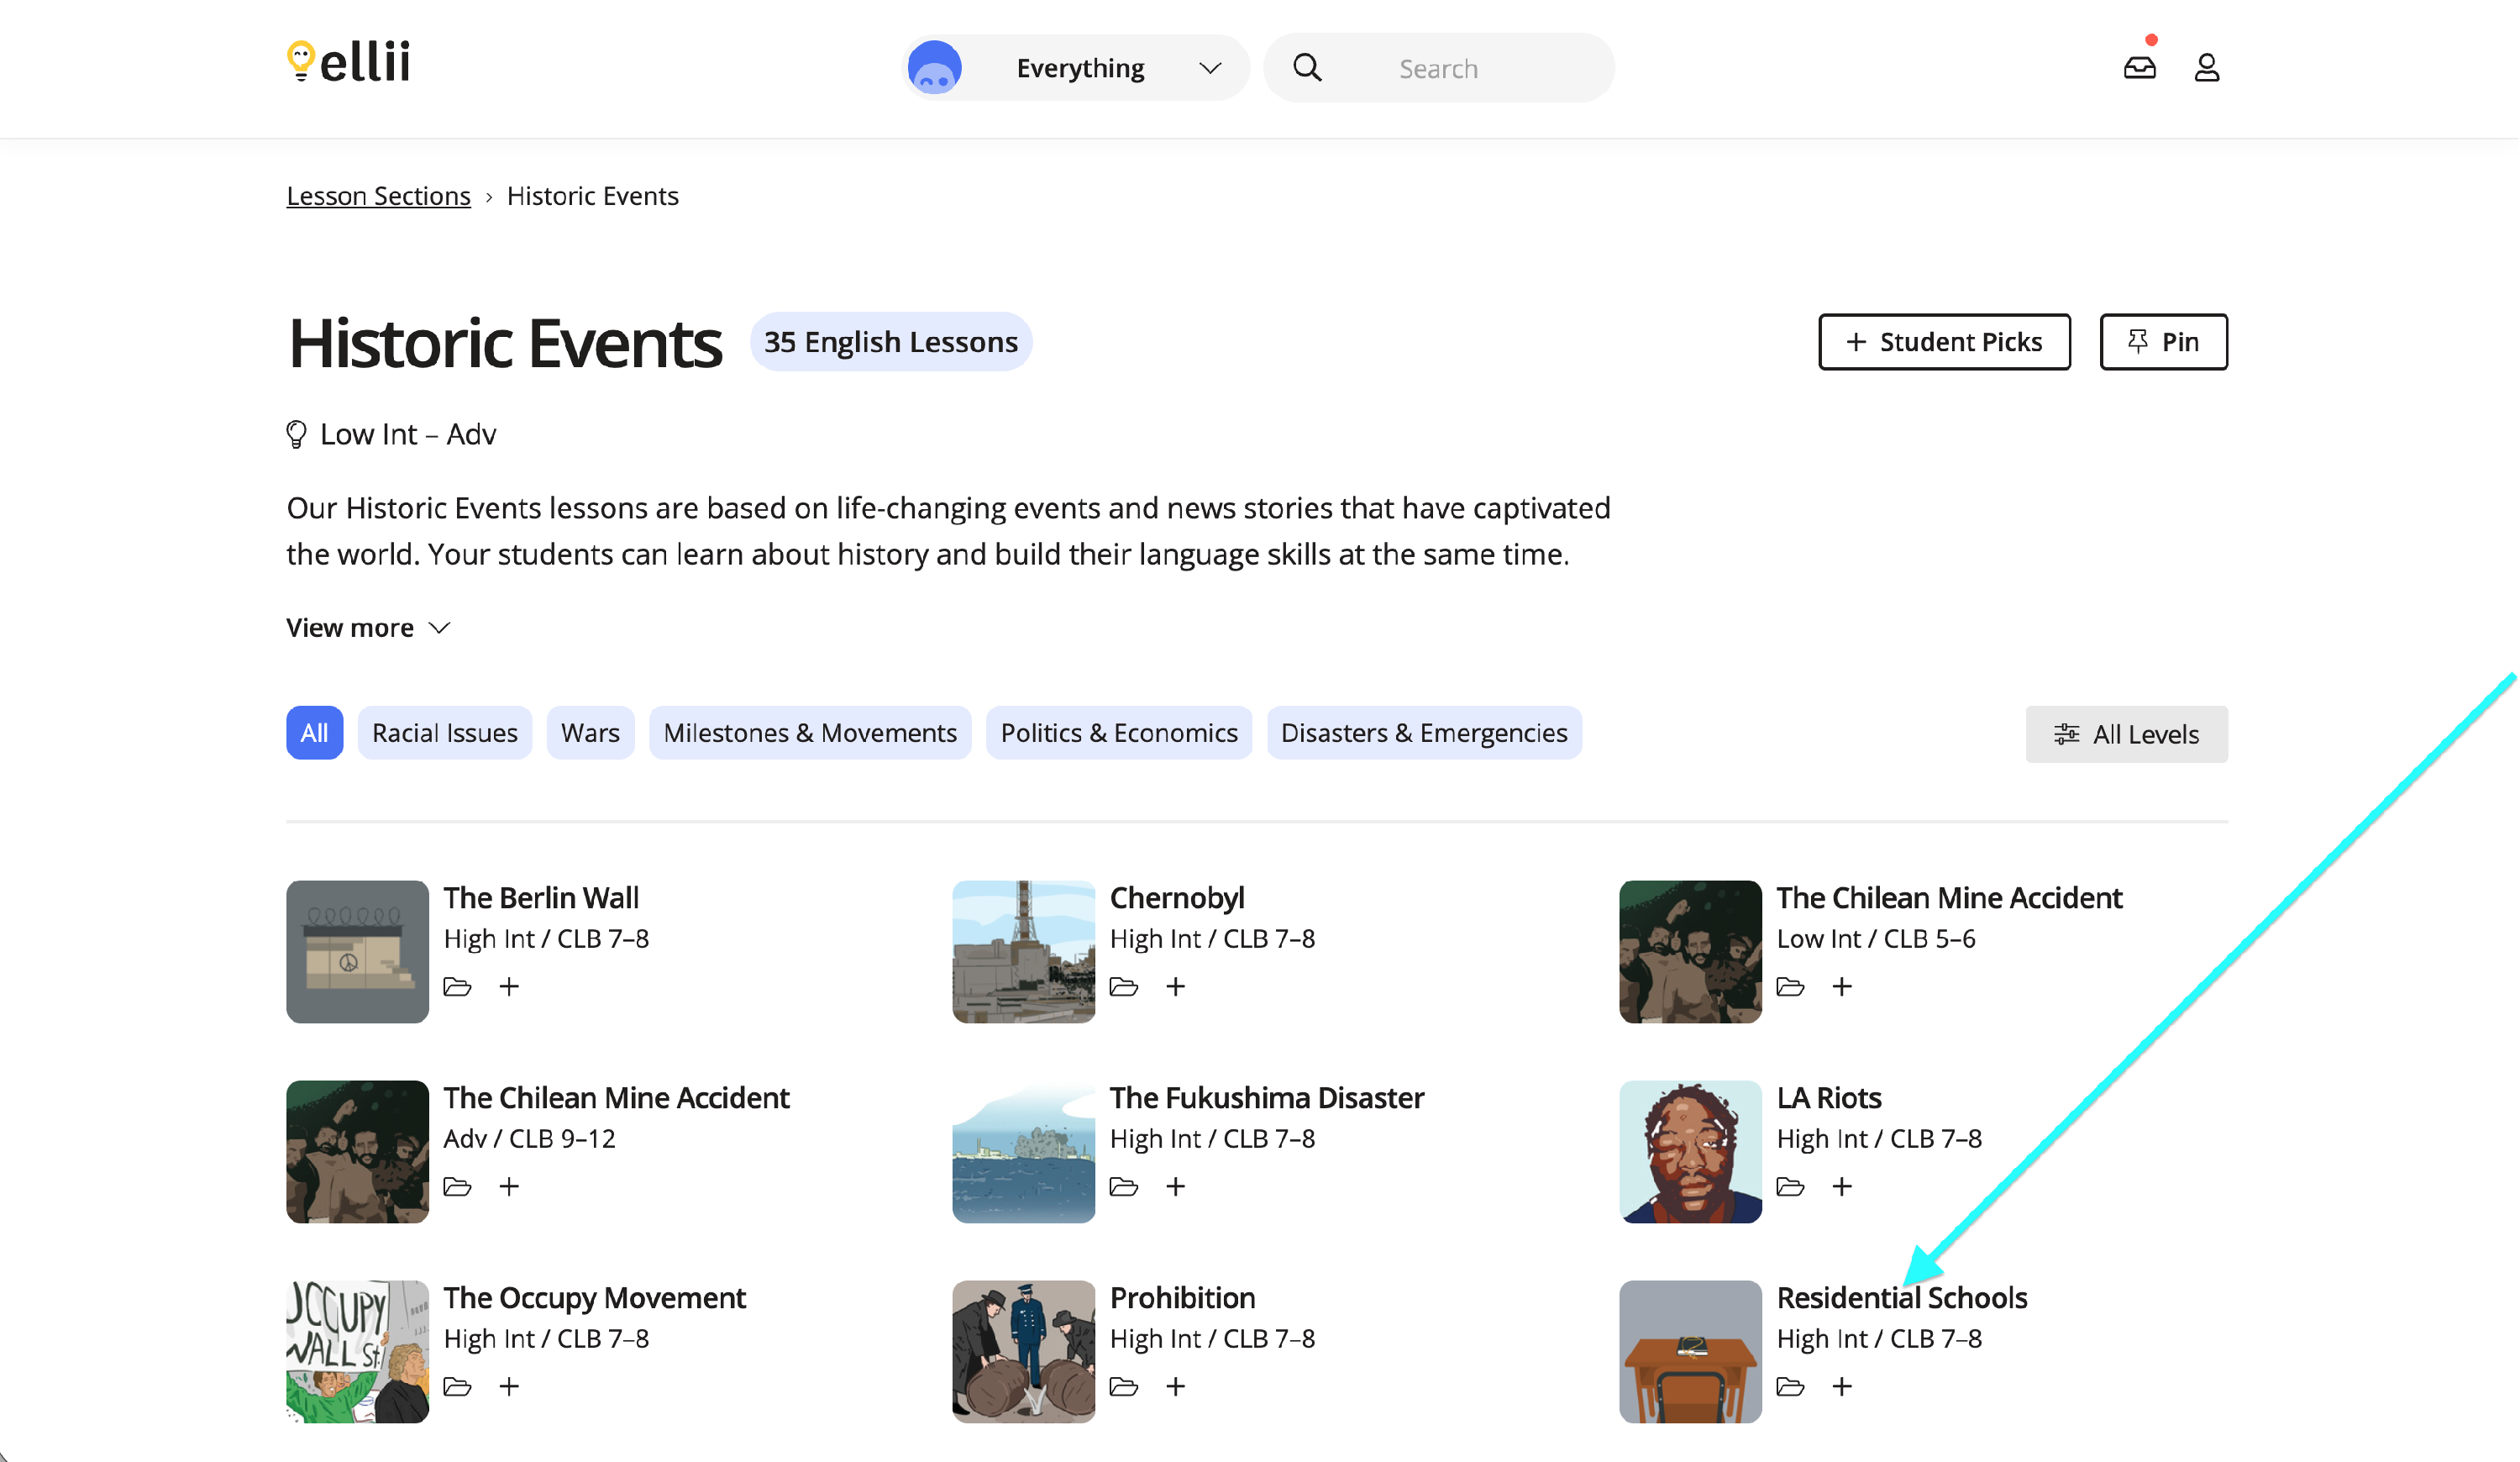Click plus icon under The Occupy Movement

coord(509,1387)
